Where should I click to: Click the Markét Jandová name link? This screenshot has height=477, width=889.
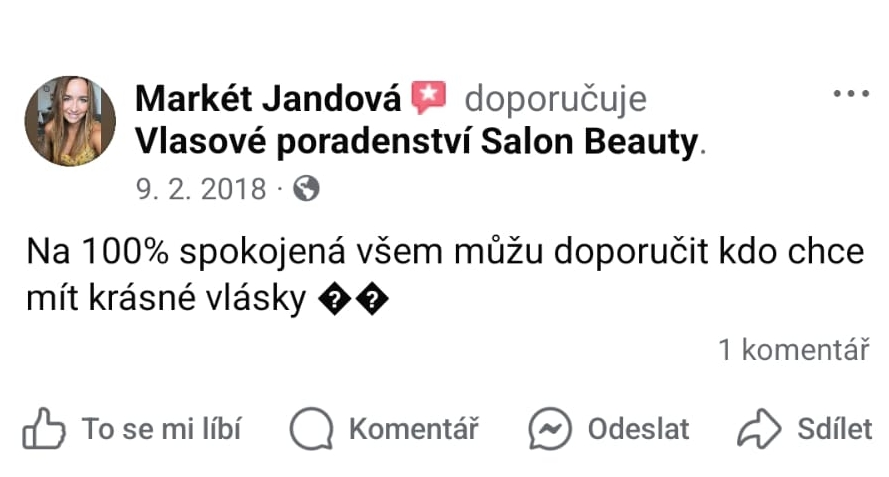268,99
